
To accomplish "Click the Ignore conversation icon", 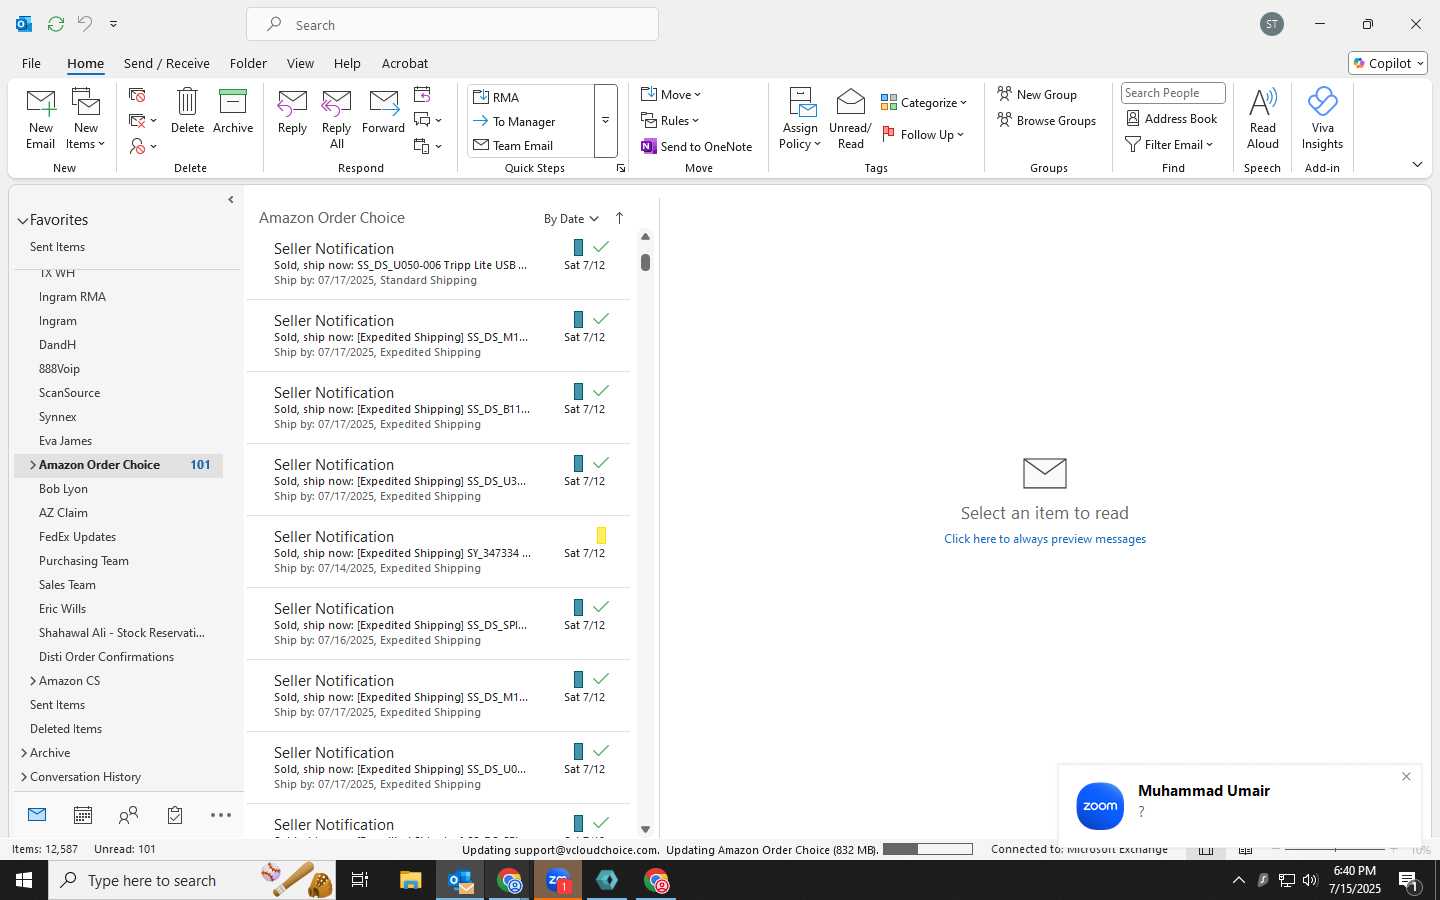I will pos(138,95).
